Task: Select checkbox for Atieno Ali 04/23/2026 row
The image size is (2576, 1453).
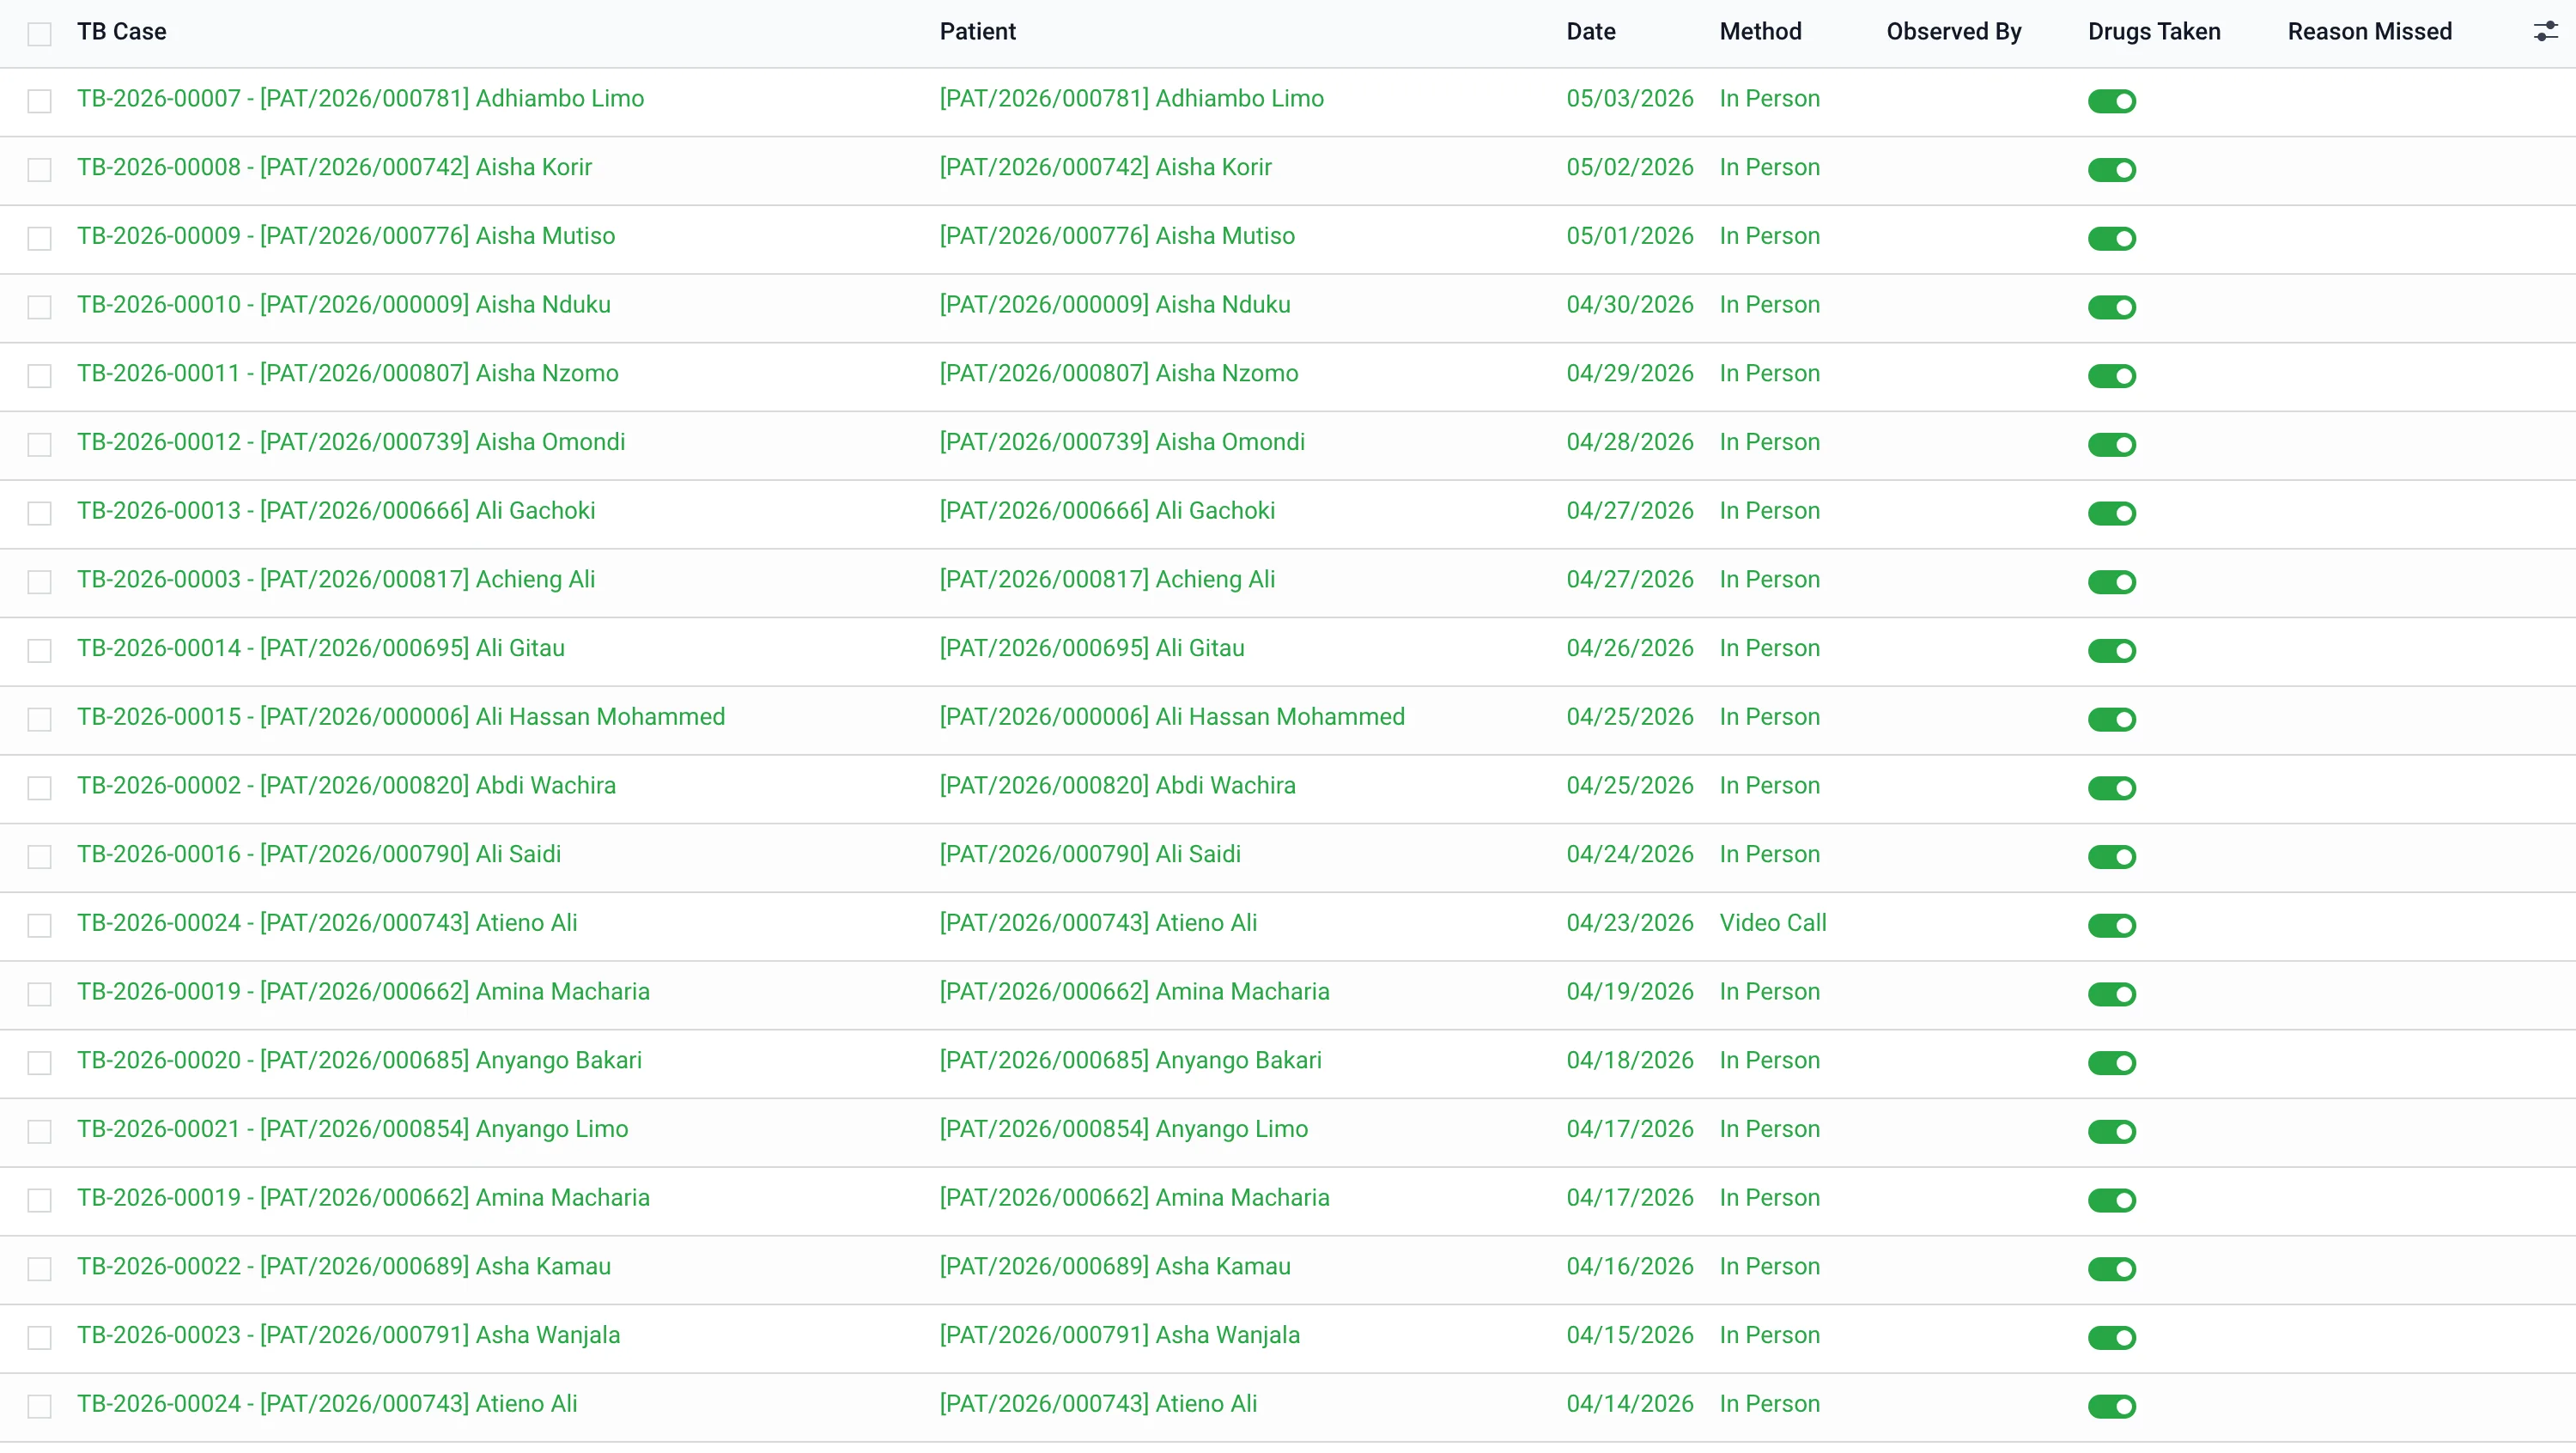Action: [39, 926]
